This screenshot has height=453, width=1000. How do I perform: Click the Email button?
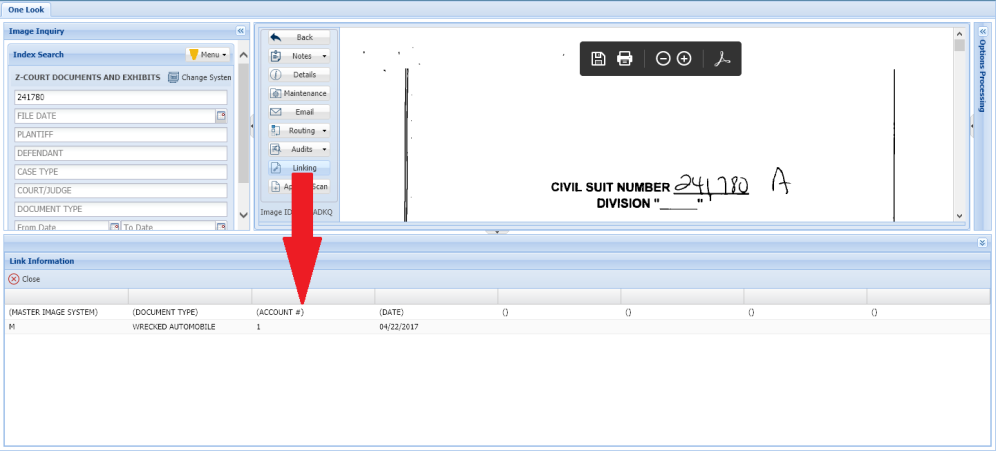[298, 112]
